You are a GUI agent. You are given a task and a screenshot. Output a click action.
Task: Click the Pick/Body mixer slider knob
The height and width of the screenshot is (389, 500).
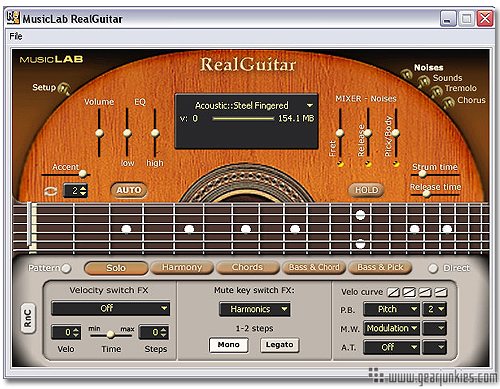tap(396, 133)
